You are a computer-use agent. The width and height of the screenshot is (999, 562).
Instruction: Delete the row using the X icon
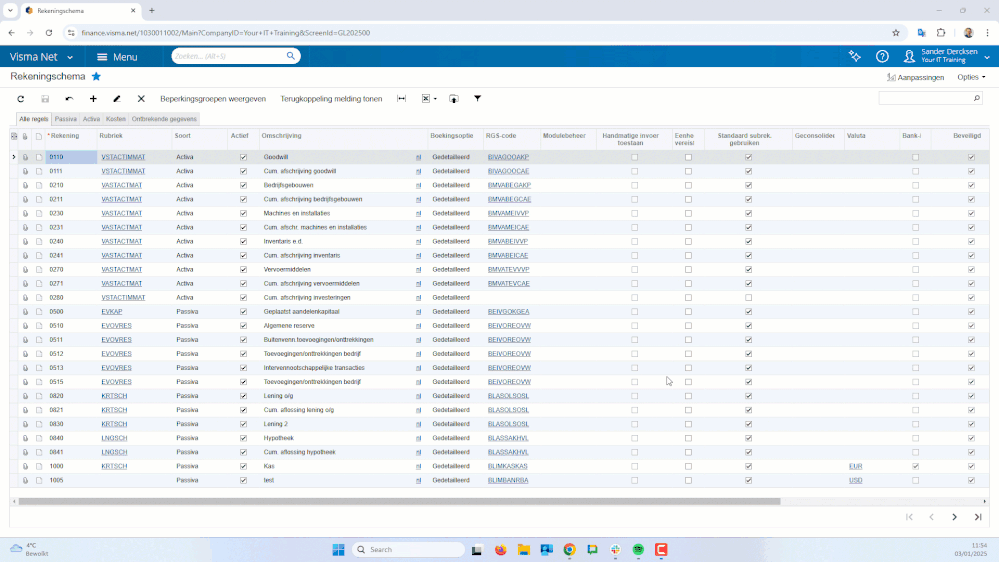pyautogui.click(x=141, y=99)
